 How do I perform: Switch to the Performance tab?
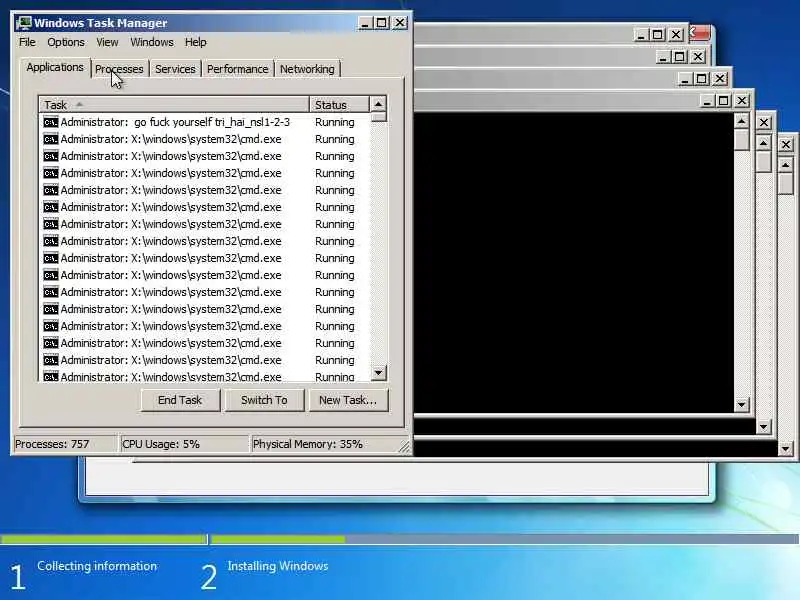237,69
